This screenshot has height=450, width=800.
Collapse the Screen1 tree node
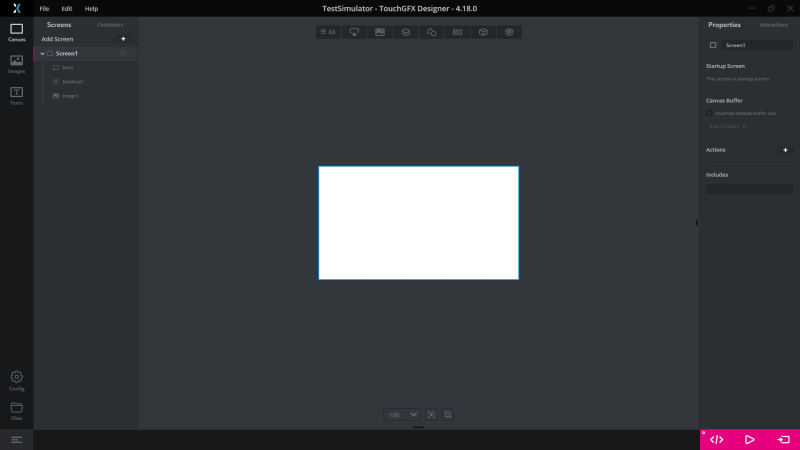[42, 53]
